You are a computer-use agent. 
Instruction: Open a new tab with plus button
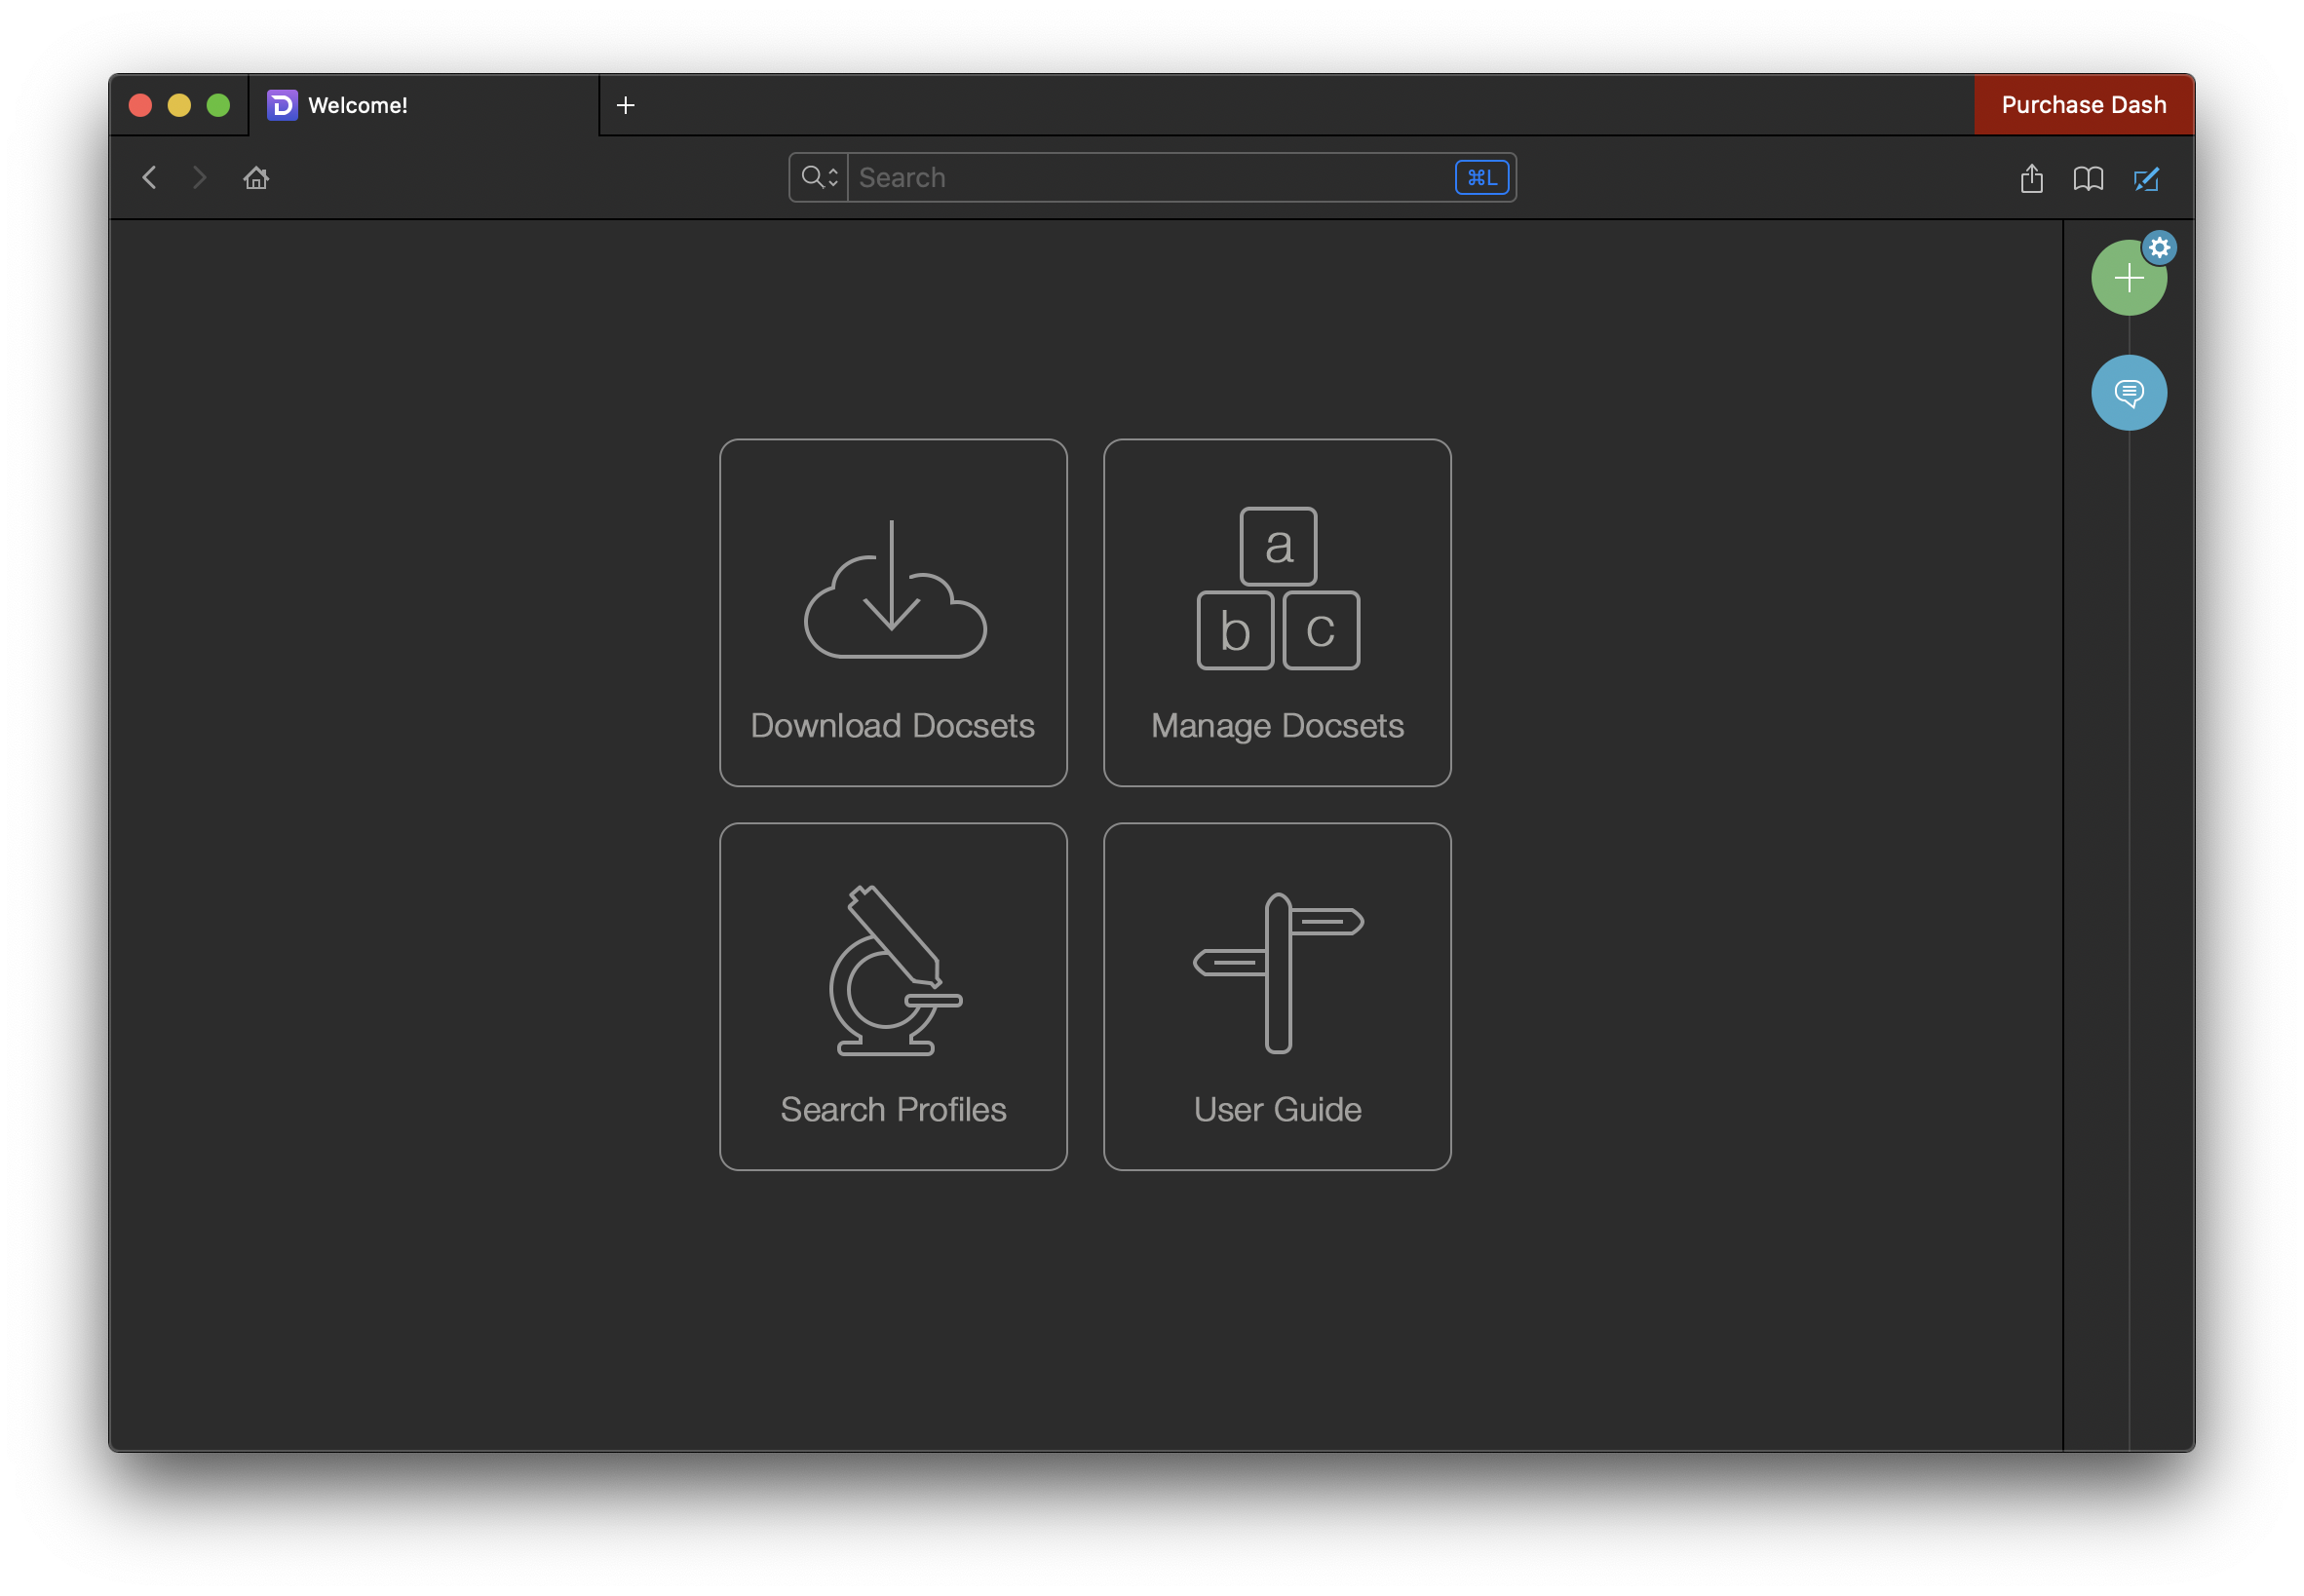pyautogui.click(x=626, y=105)
